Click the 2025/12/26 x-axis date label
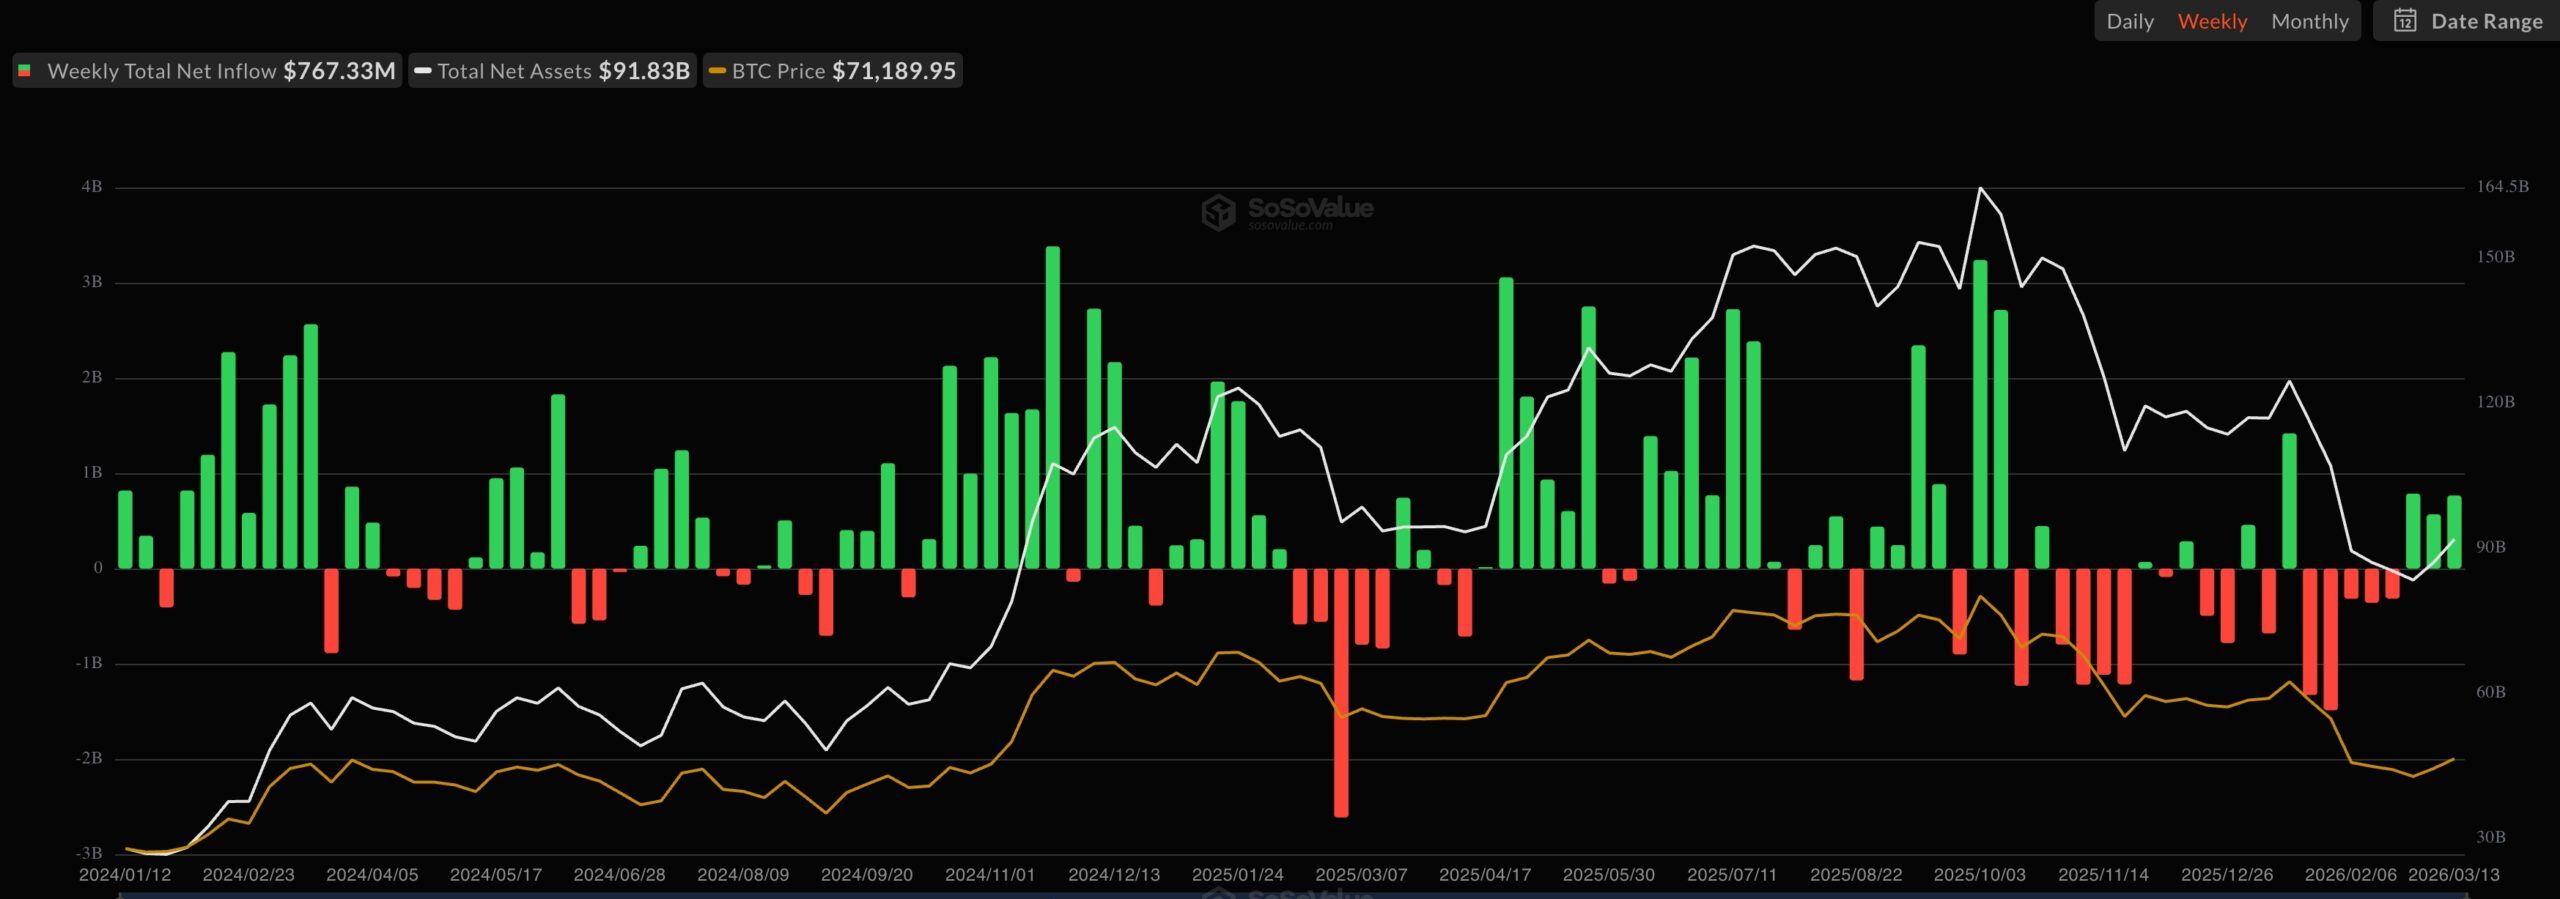 (2227, 875)
